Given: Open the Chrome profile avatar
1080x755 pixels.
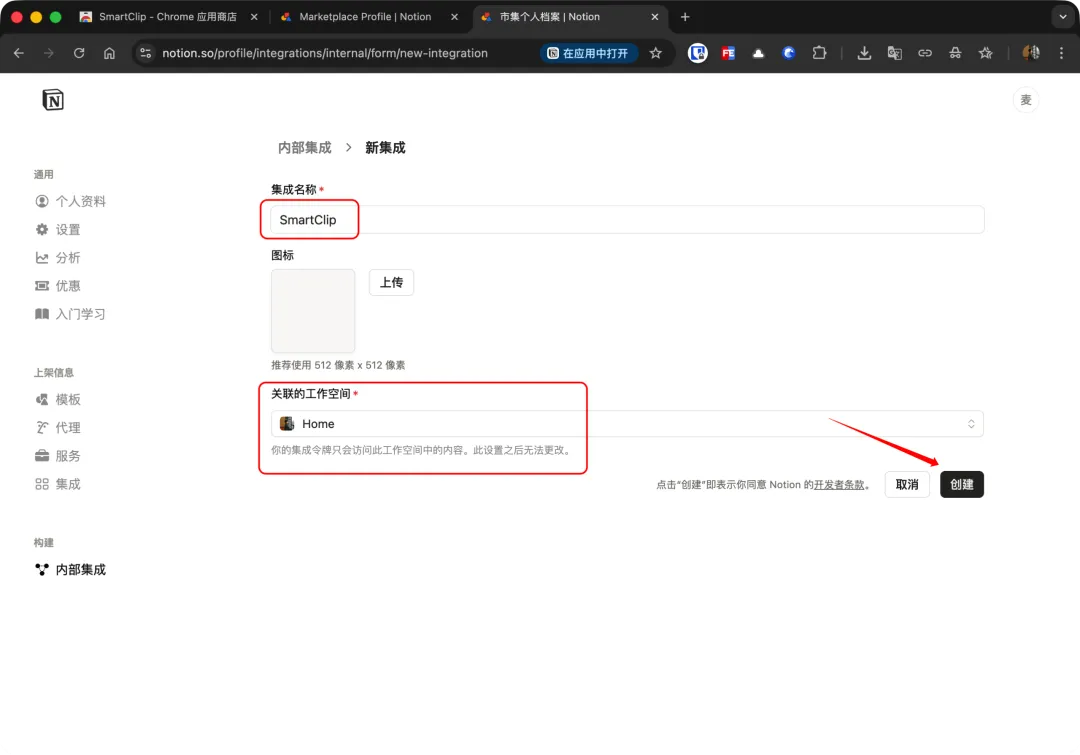Looking at the screenshot, I should tap(1031, 53).
